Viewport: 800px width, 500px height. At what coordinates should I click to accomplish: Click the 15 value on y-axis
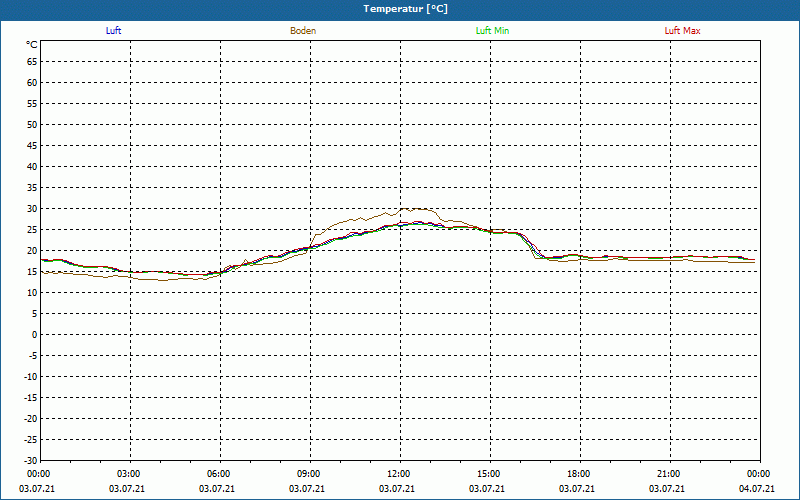coord(32,272)
